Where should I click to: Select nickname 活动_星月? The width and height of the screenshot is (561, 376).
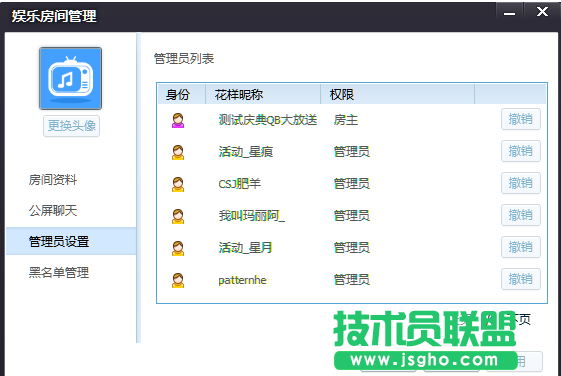click(x=245, y=248)
